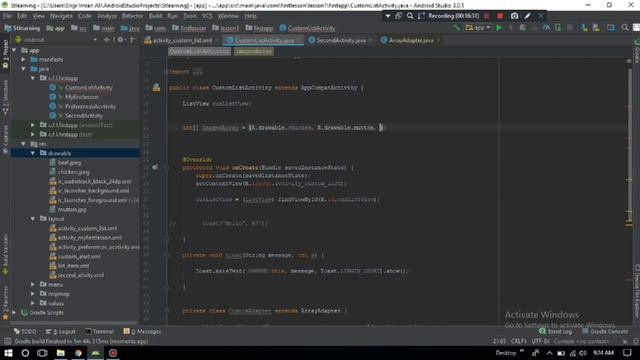Viewport: 640px width, 360px height.
Task: Click the CustomListActivity editor breadcrumb
Action: pyautogui.click(x=199, y=51)
